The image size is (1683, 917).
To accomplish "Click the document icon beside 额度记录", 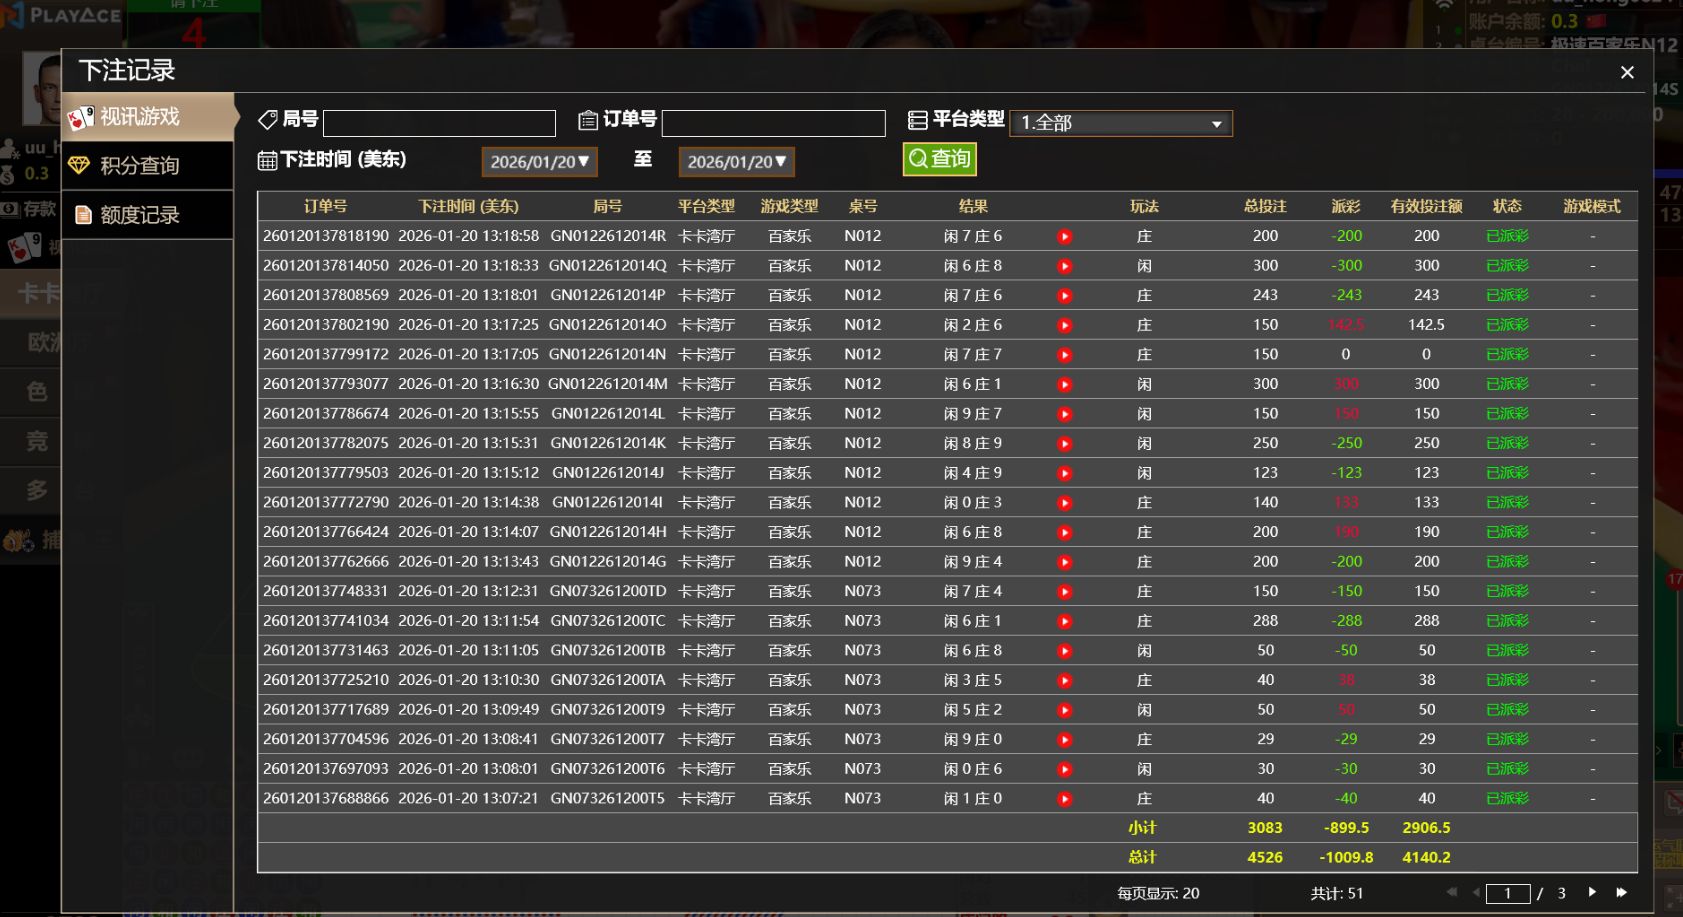I will [83, 214].
